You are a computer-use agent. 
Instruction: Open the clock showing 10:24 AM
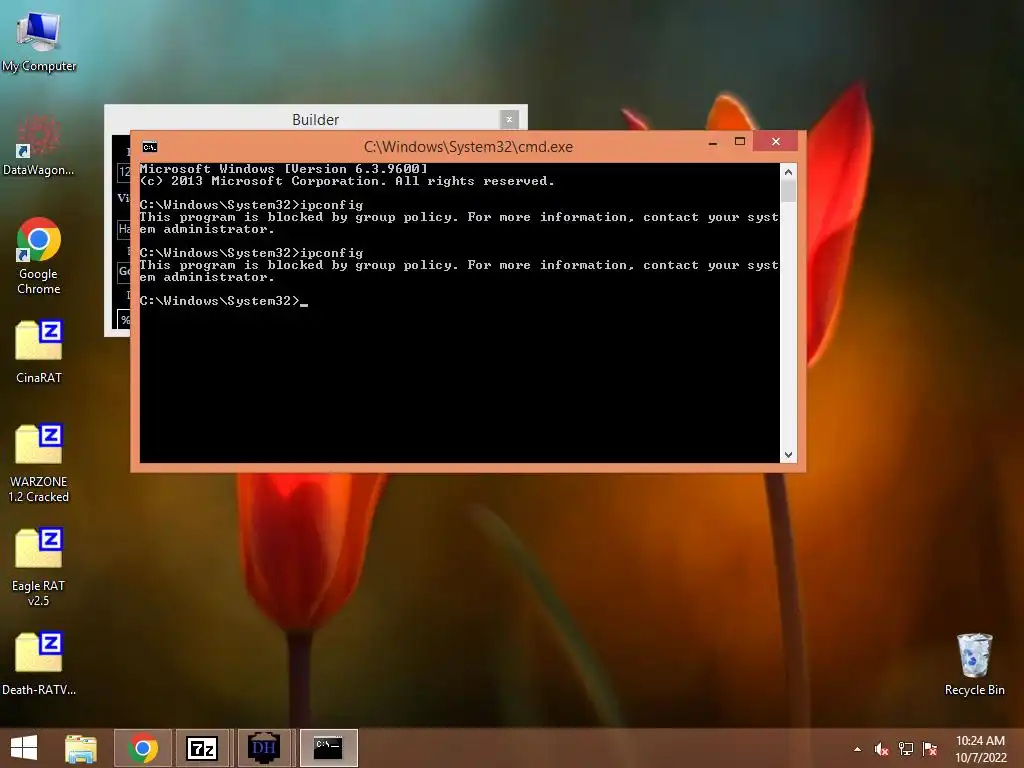coord(980,749)
